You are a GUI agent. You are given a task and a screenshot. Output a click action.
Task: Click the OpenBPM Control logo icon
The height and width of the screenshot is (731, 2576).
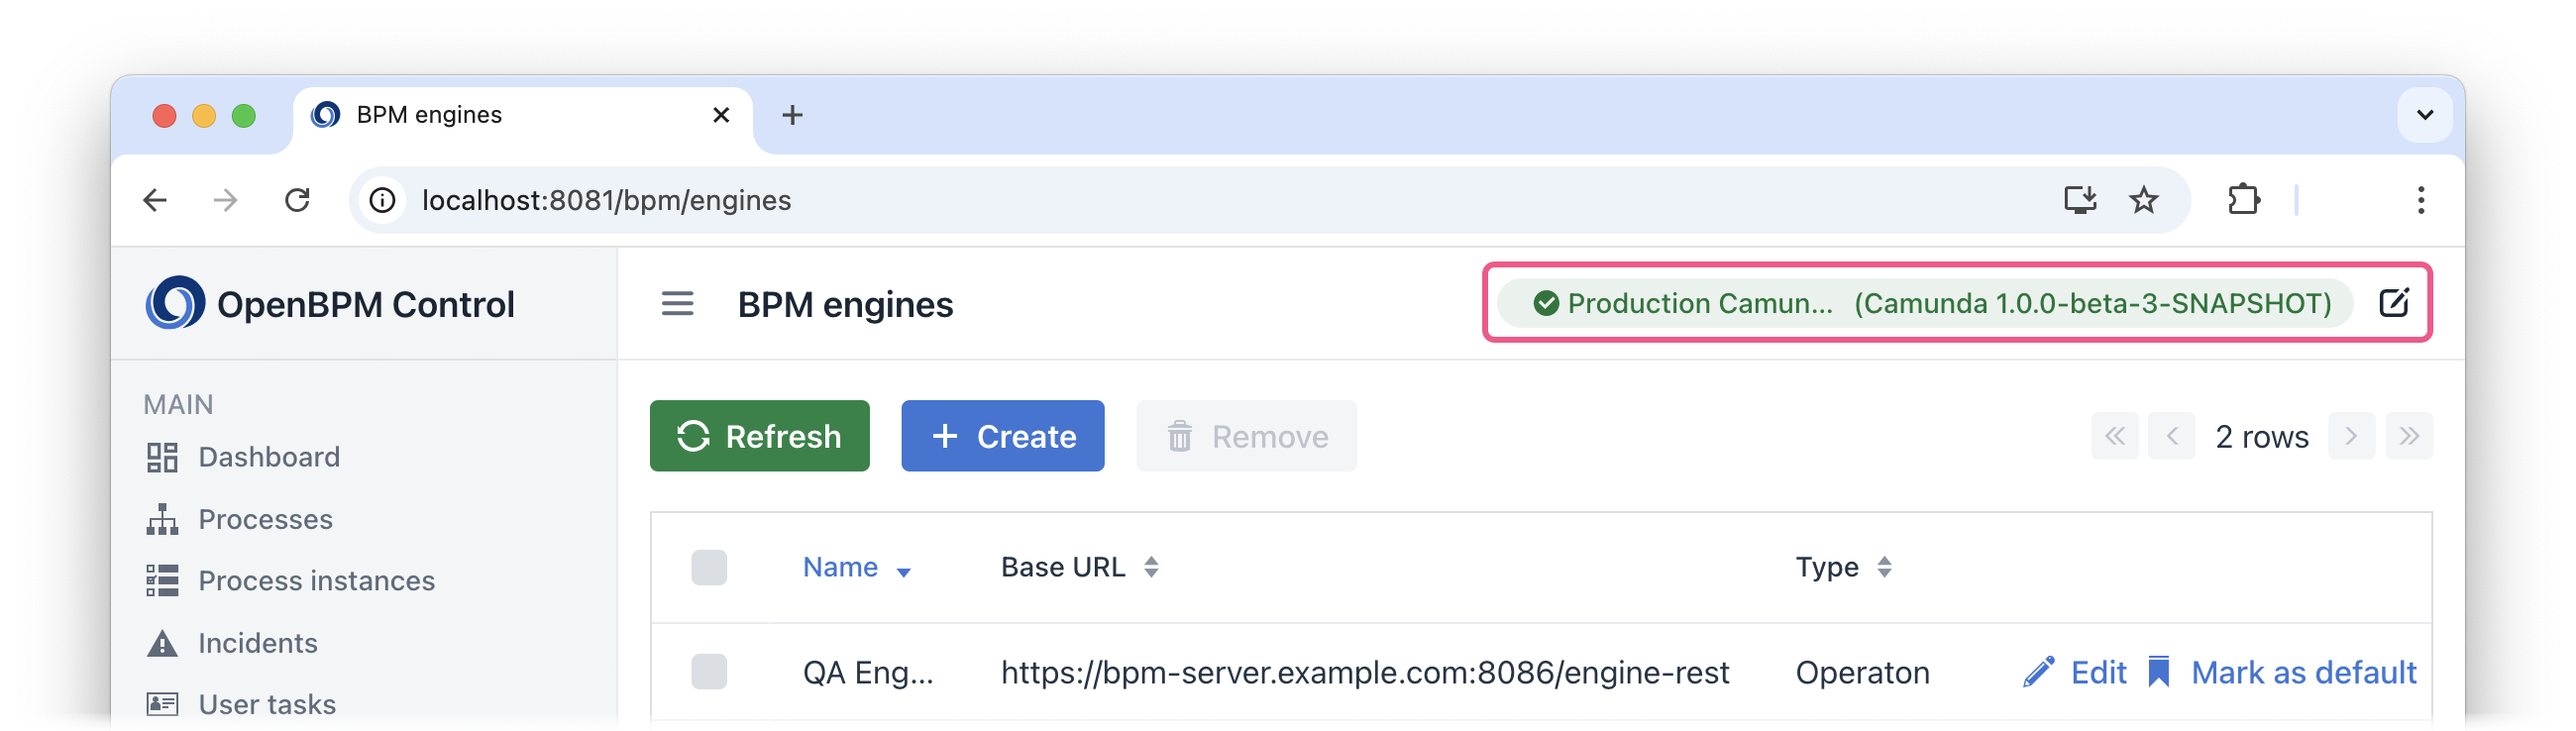click(175, 303)
